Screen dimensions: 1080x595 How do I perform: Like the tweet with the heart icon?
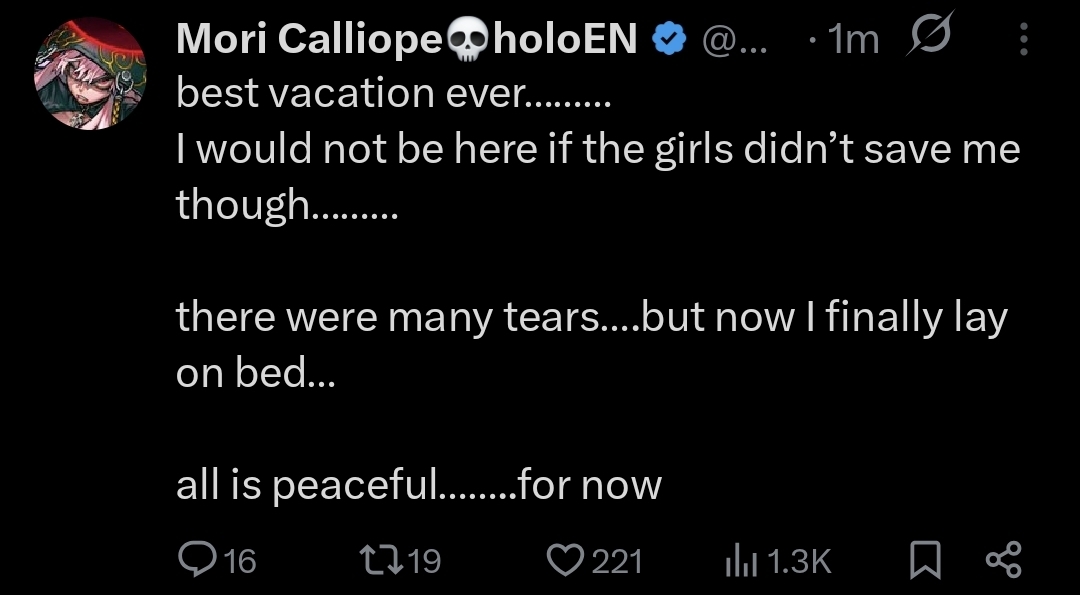pos(568,561)
